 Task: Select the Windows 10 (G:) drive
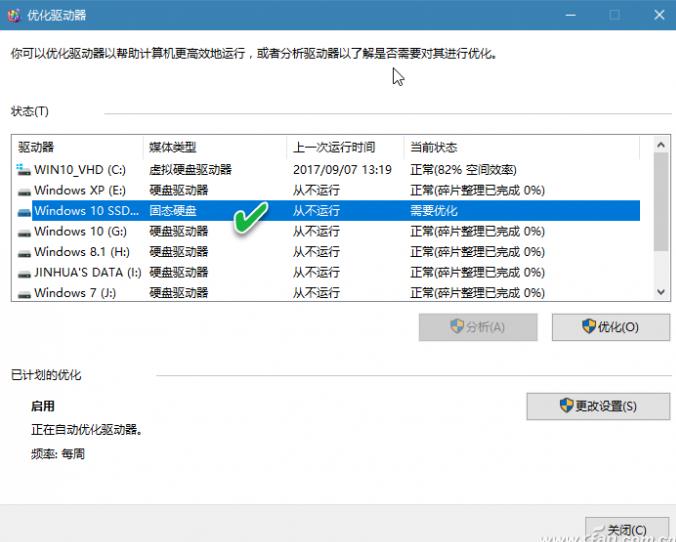pos(328,231)
